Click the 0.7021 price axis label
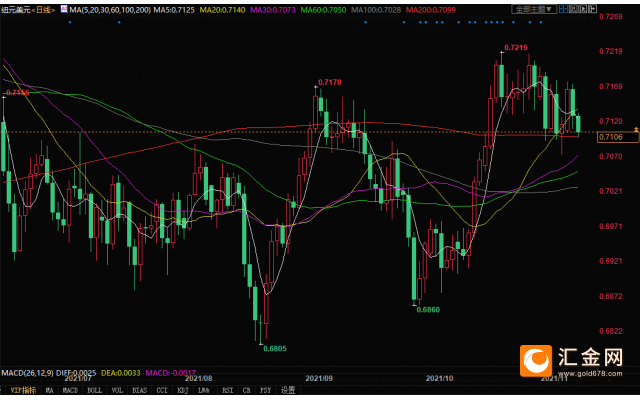Viewport: 640px width, 400px height. [611, 191]
